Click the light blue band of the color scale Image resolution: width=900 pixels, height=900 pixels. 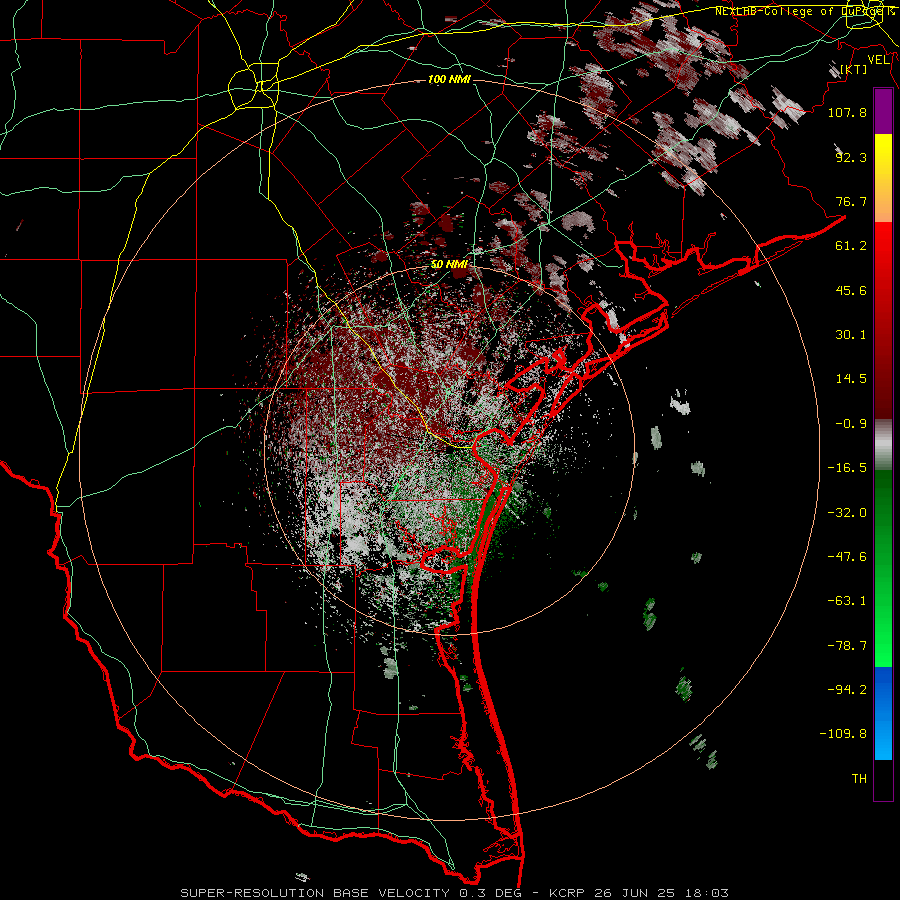point(883,740)
